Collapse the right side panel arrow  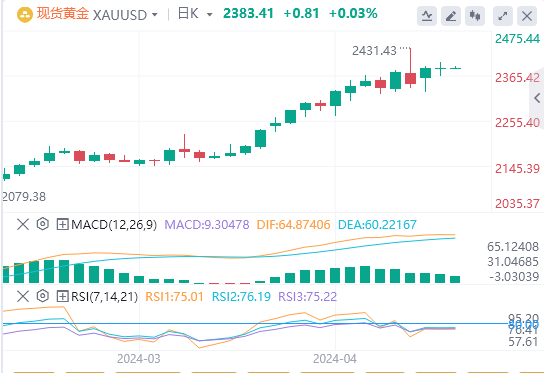[537, 98]
